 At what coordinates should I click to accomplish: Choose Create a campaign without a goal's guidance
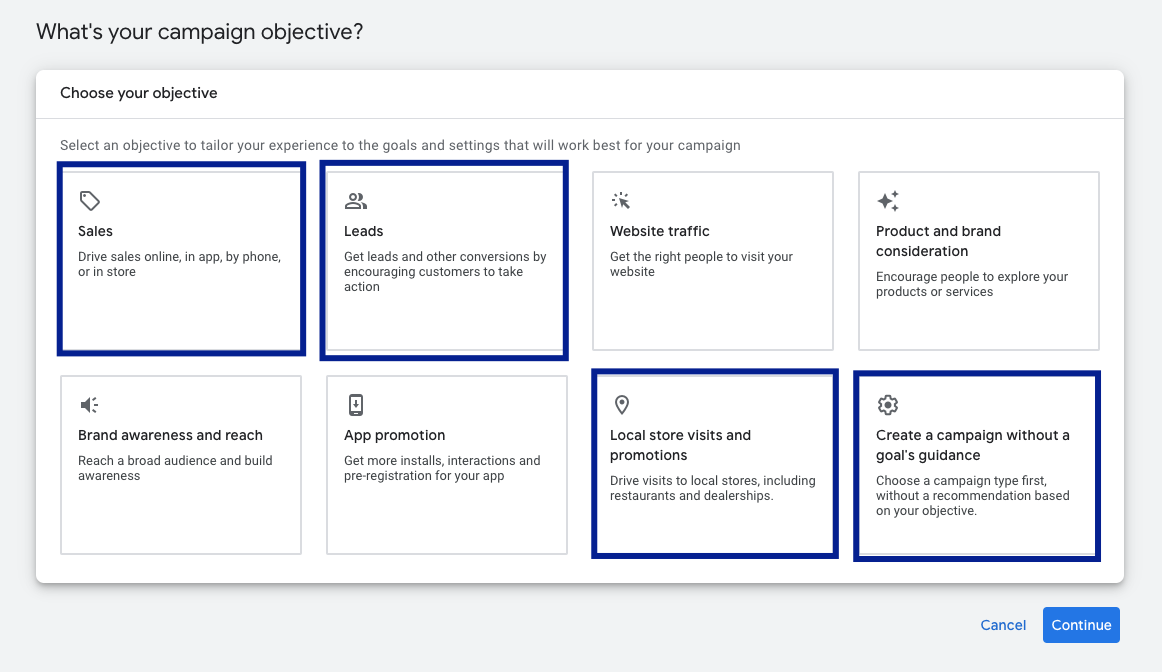click(x=972, y=445)
